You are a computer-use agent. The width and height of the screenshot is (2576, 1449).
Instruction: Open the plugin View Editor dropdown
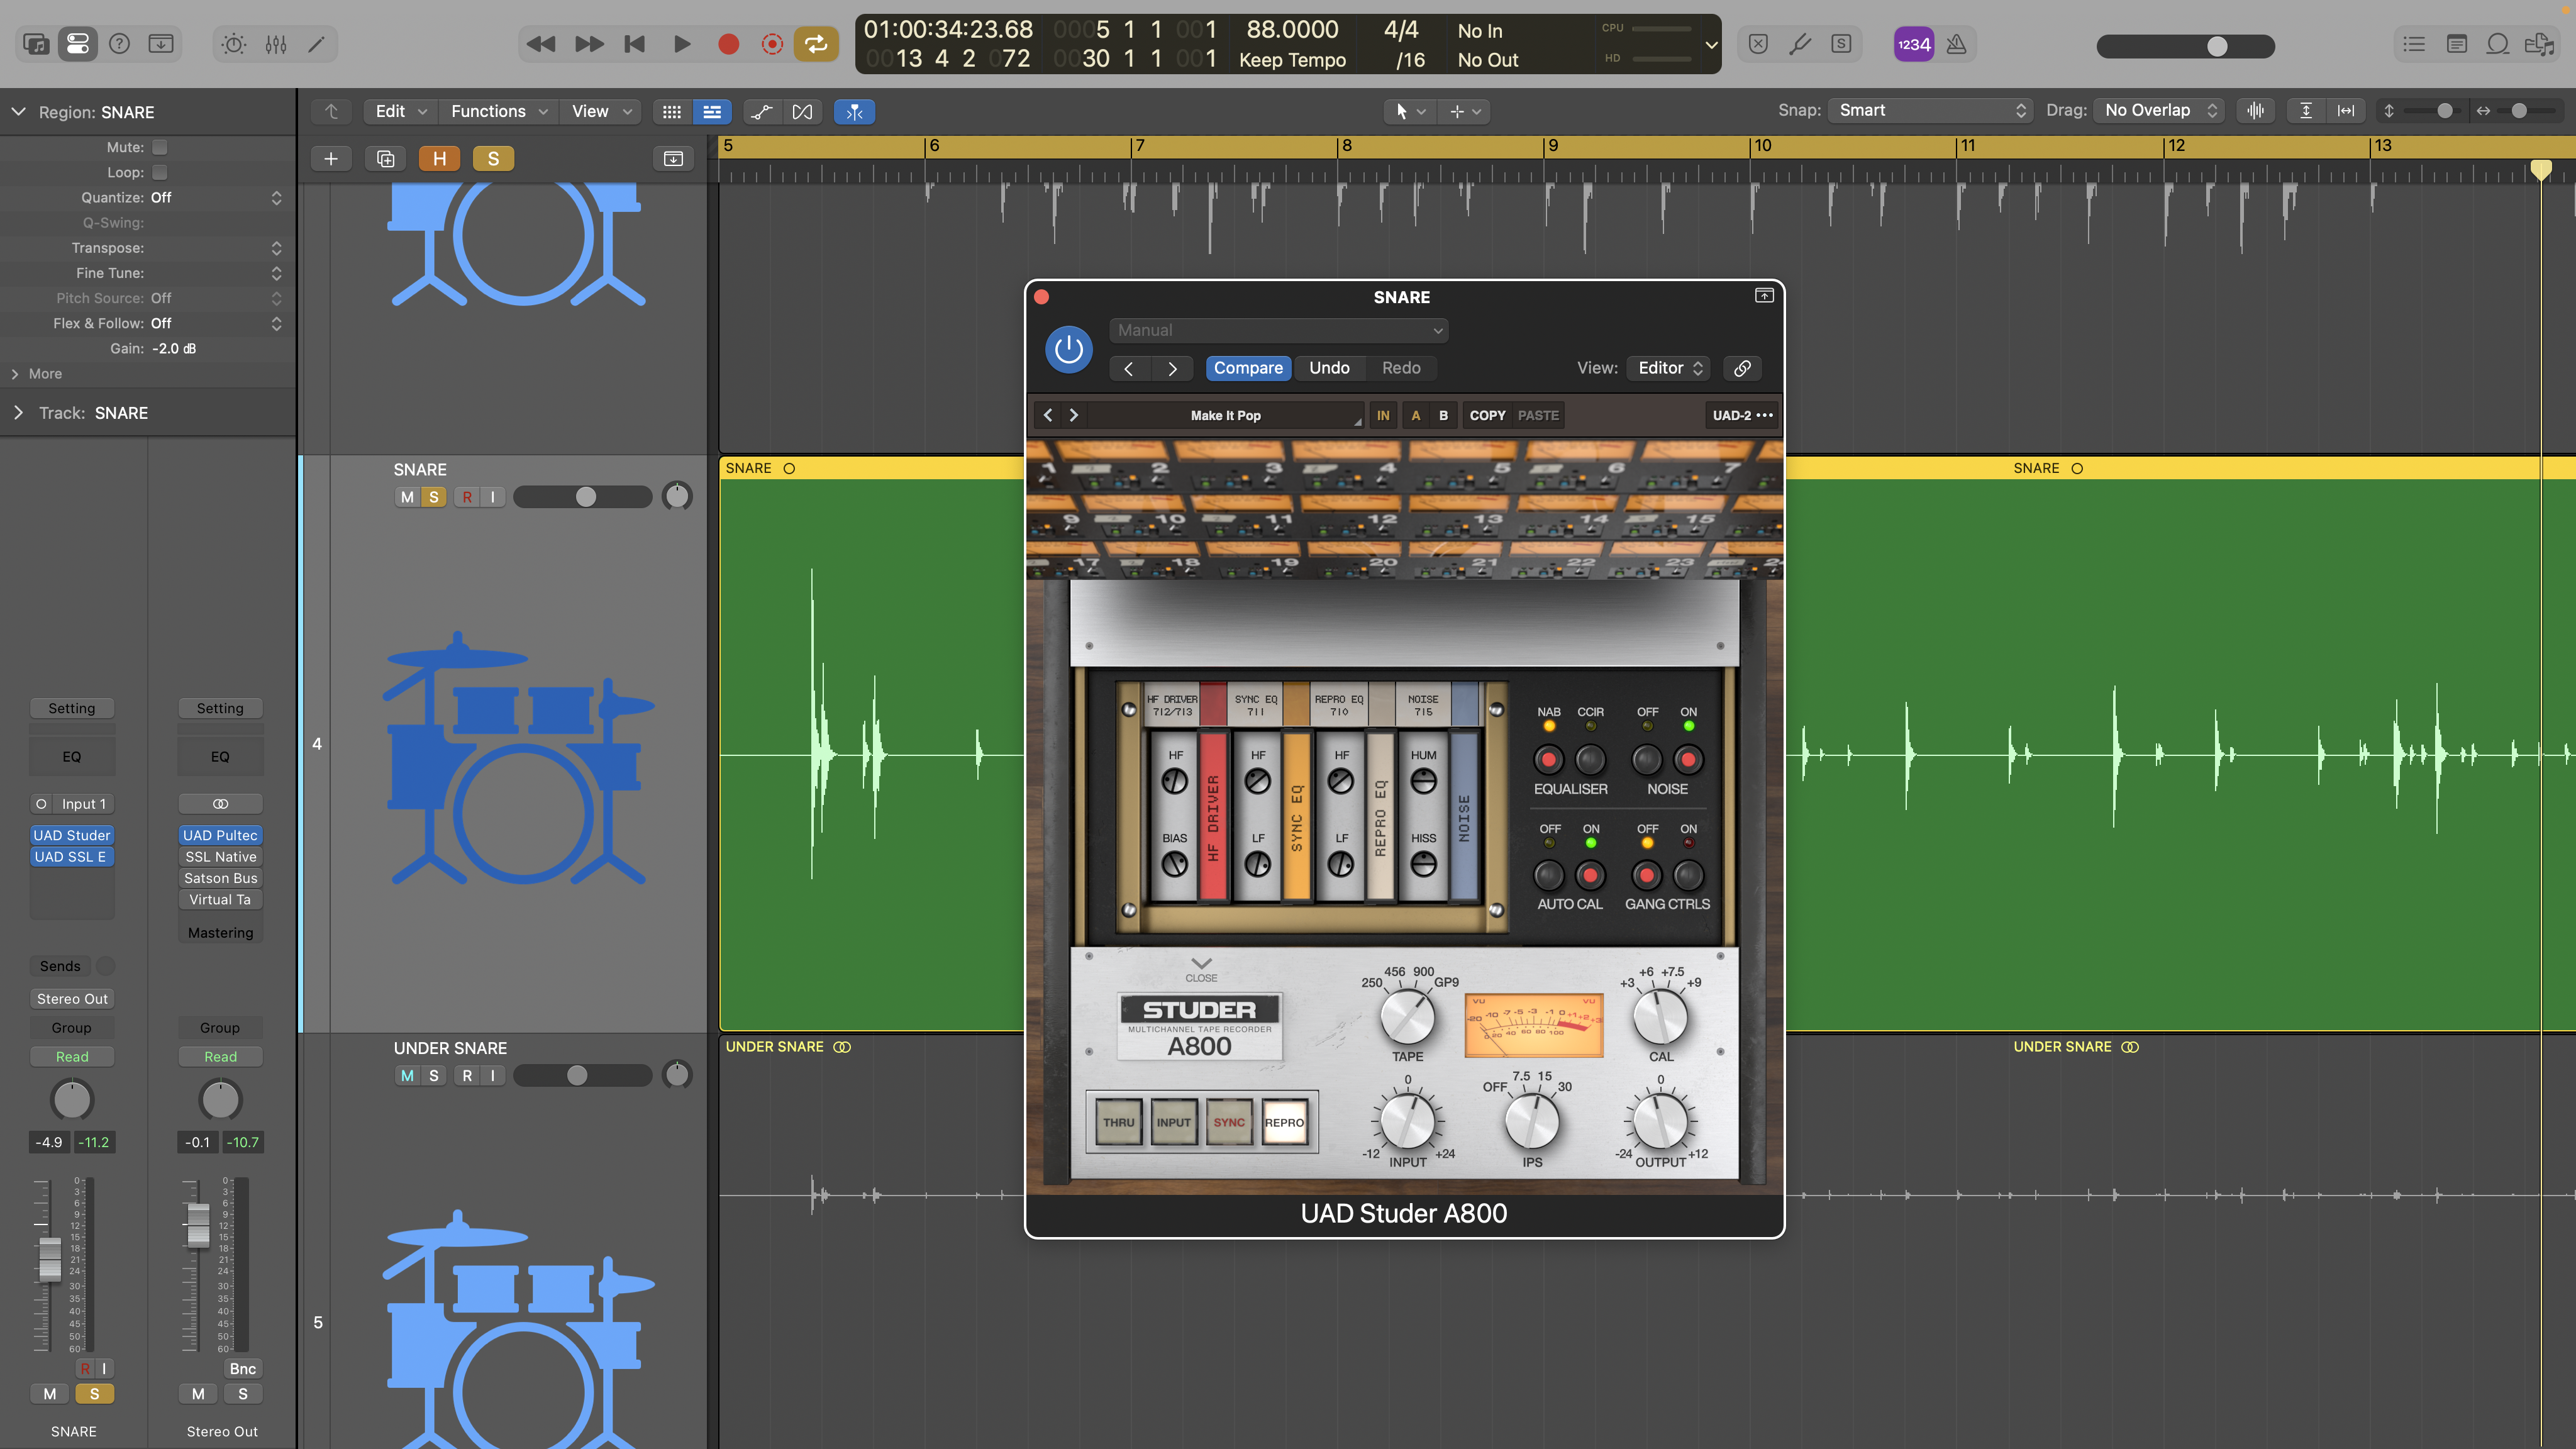[x=1669, y=368]
